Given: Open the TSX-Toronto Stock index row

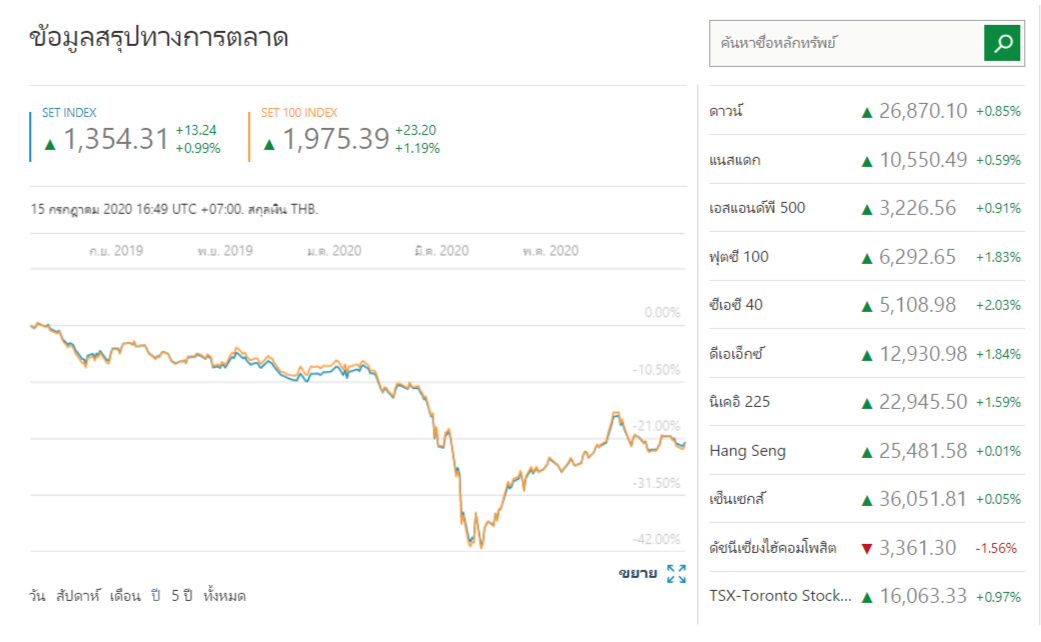Looking at the screenshot, I should click(780, 596).
